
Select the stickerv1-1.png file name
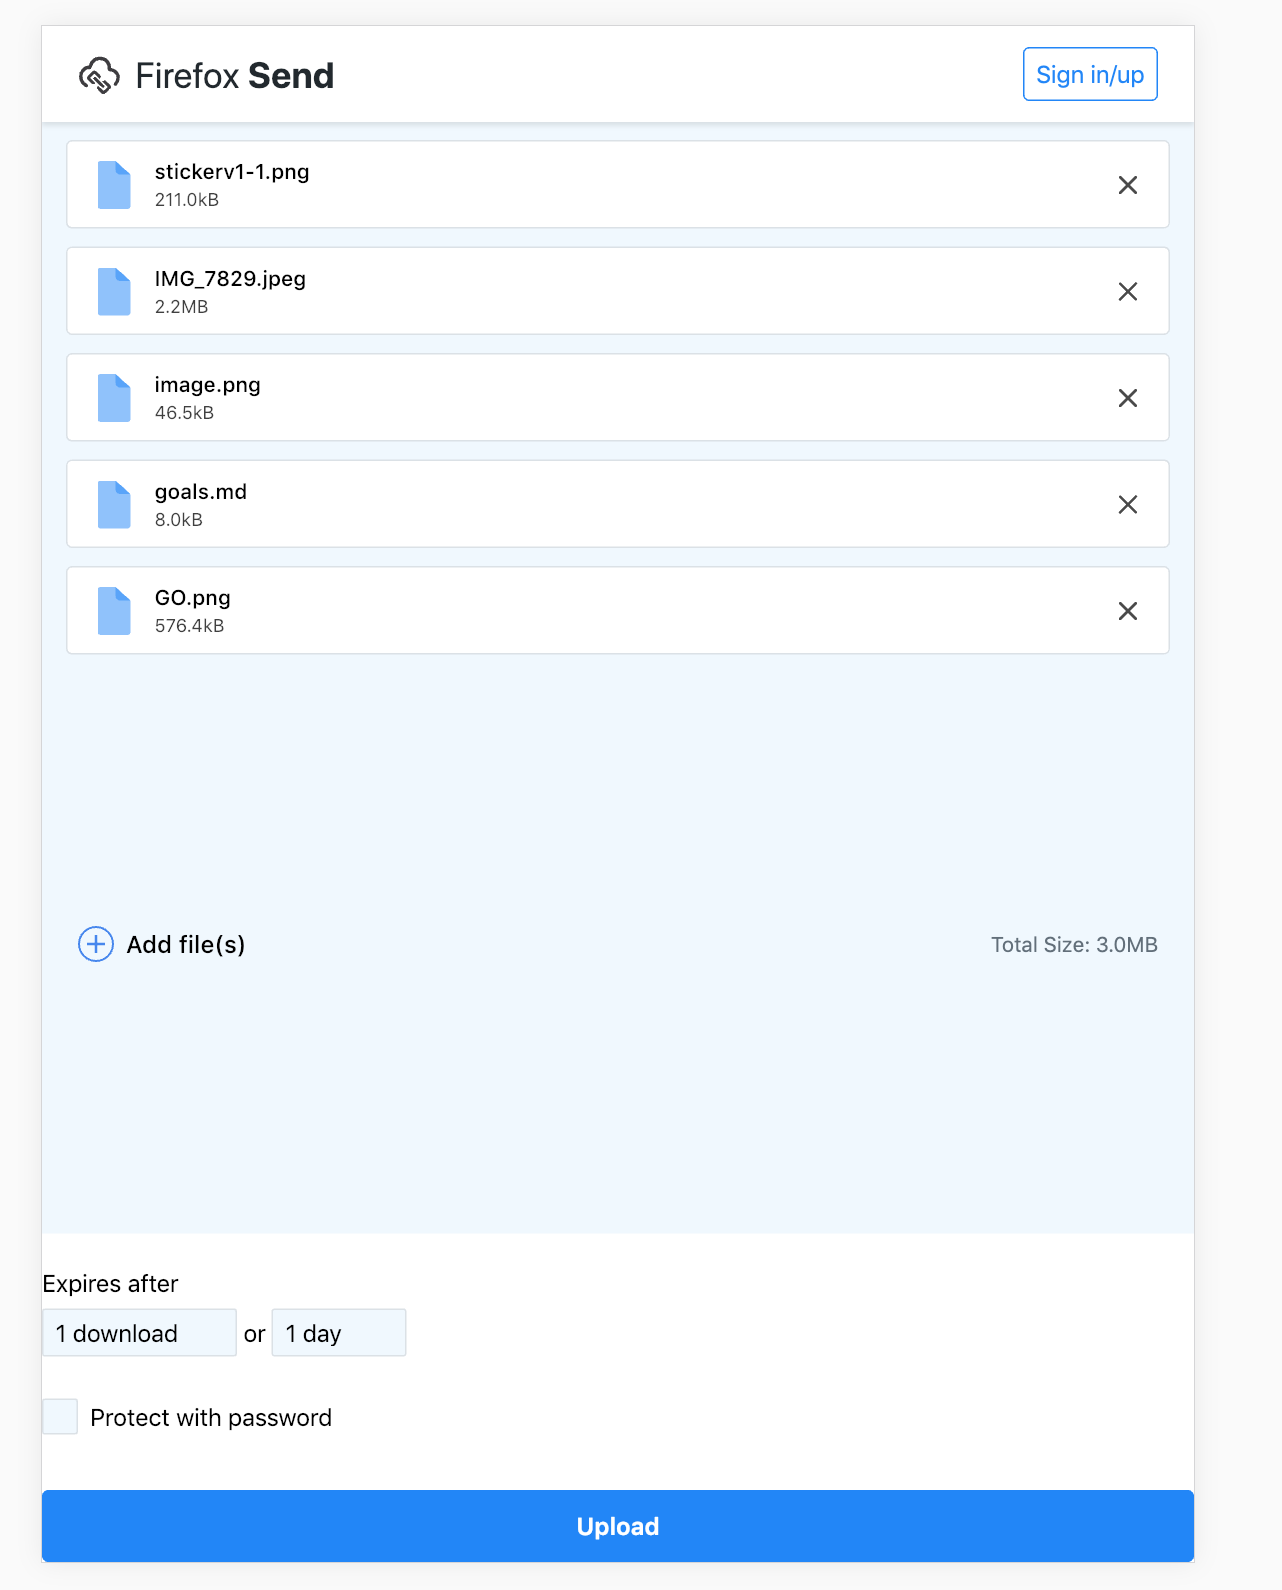[x=232, y=172]
